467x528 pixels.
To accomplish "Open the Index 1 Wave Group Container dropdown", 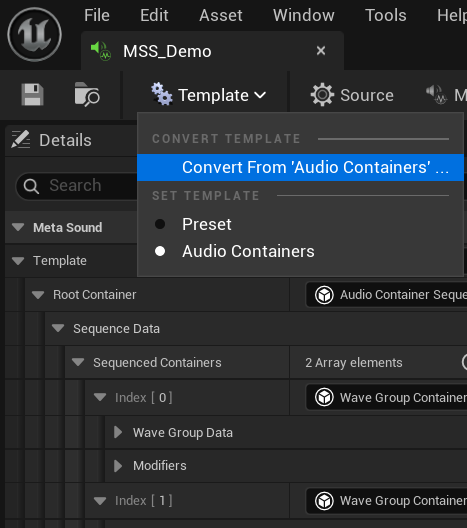I will tap(386, 501).
